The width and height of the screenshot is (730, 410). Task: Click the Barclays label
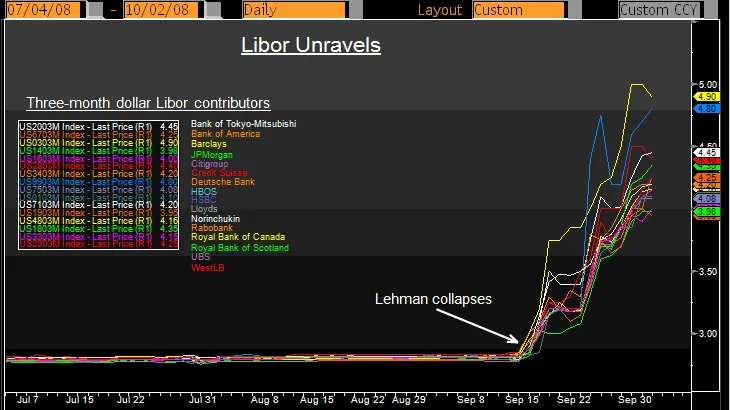click(x=209, y=144)
